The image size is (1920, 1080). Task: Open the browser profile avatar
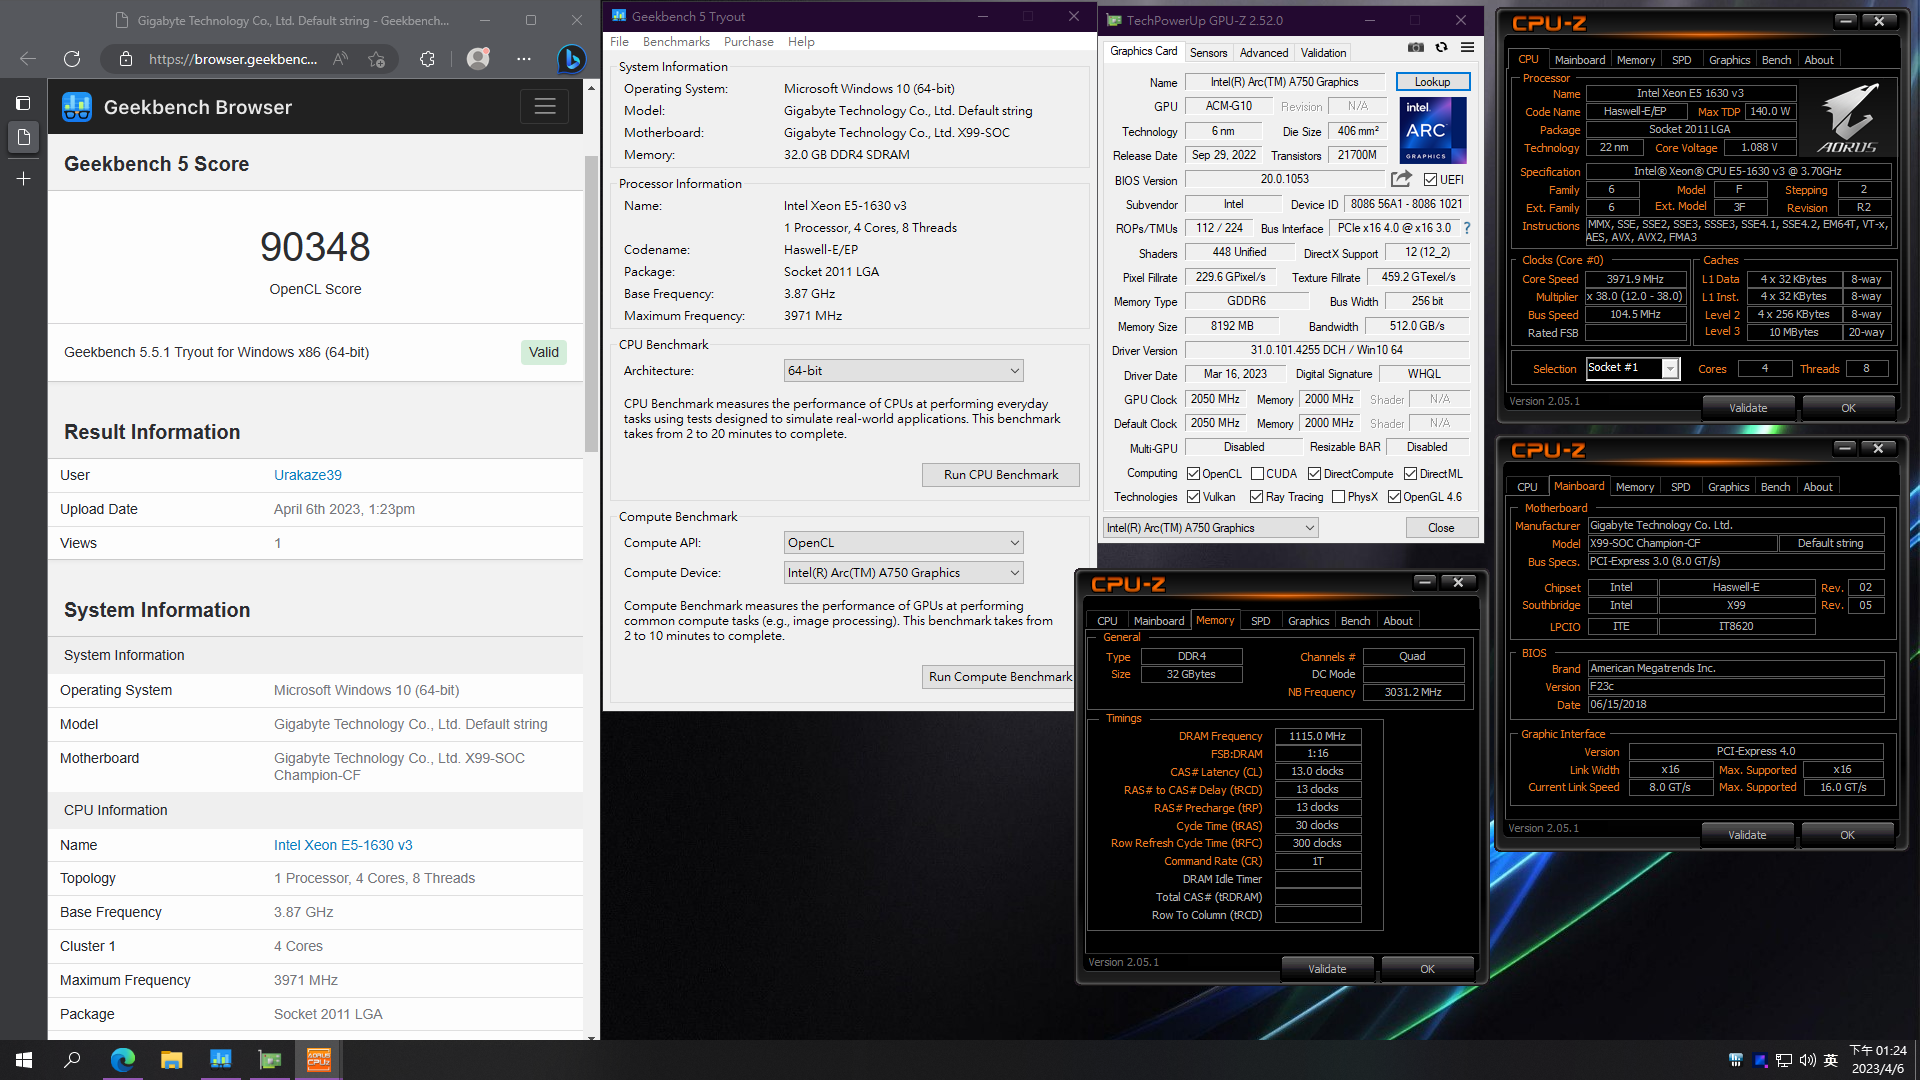[x=479, y=59]
